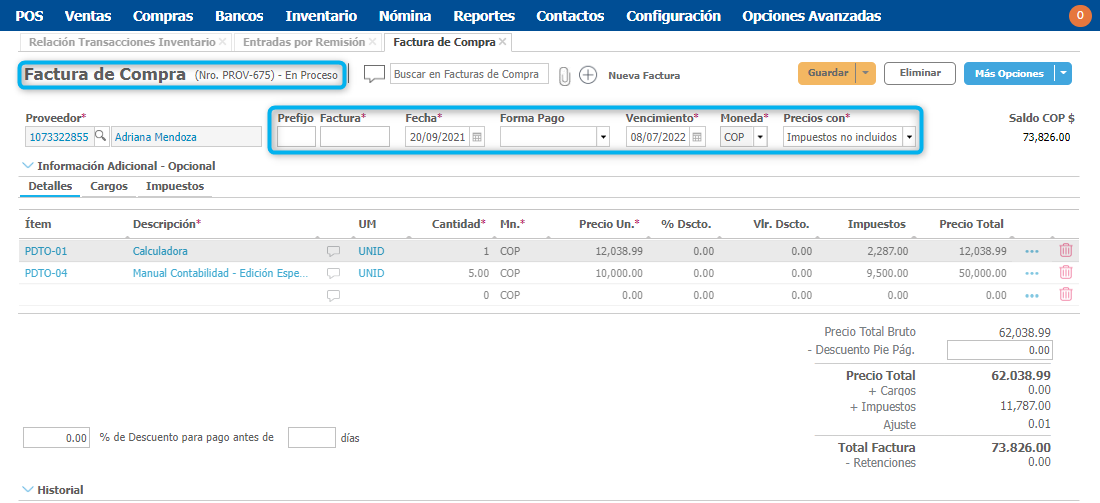Open calendar picker for Fecha field

[x=477, y=137]
